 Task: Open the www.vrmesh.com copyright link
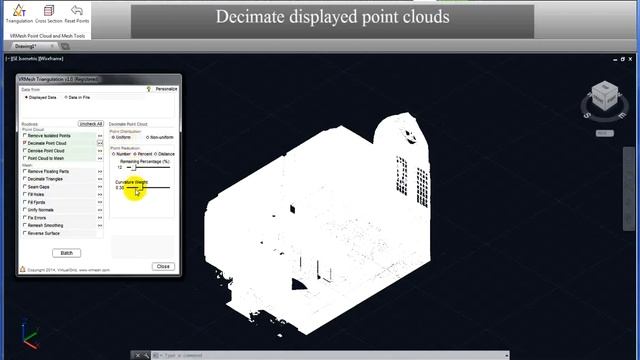[x=94, y=270]
